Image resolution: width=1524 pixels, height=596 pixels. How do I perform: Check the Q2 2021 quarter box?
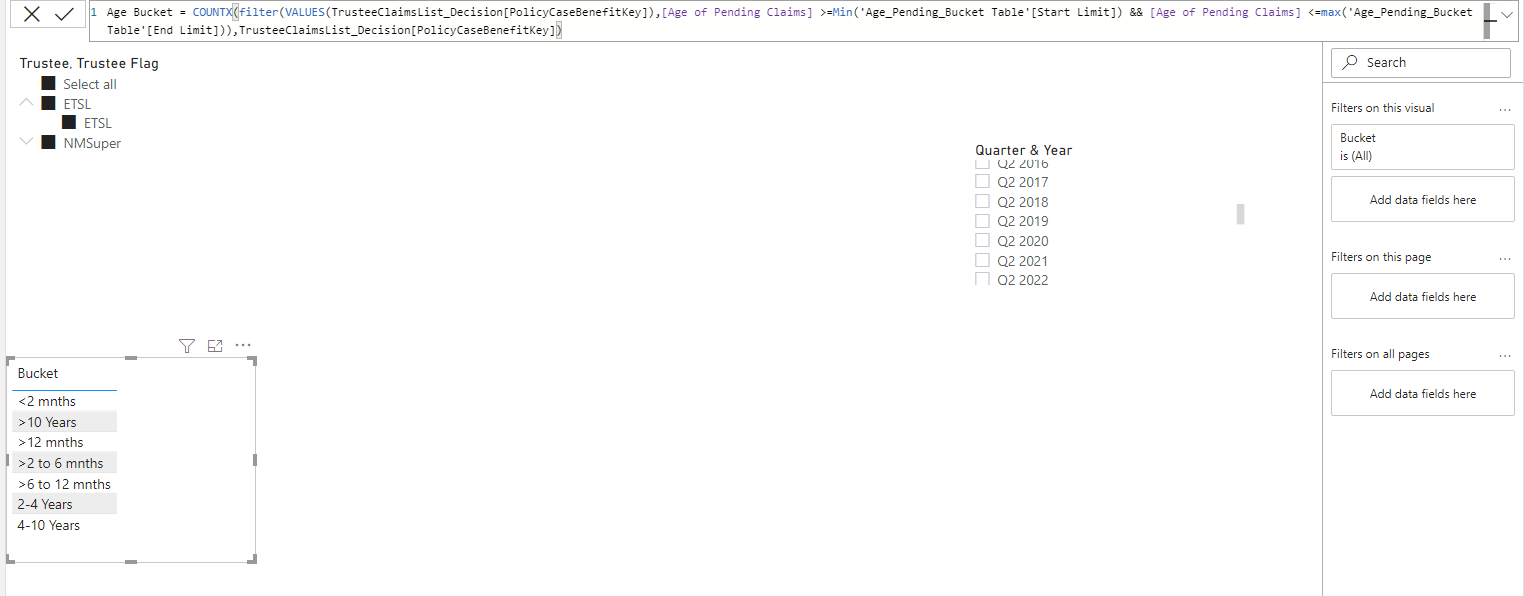pyautogui.click(x=982, y=260)
